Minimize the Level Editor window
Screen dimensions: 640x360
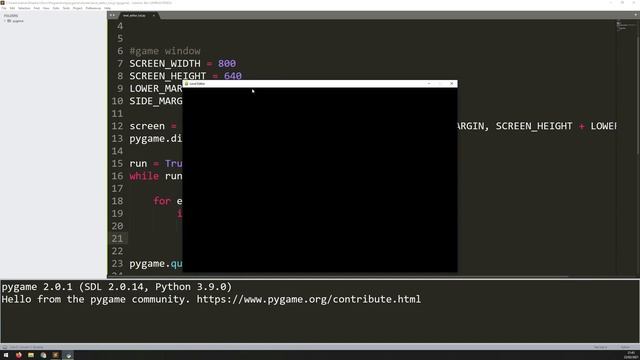[x=429, y=84]
